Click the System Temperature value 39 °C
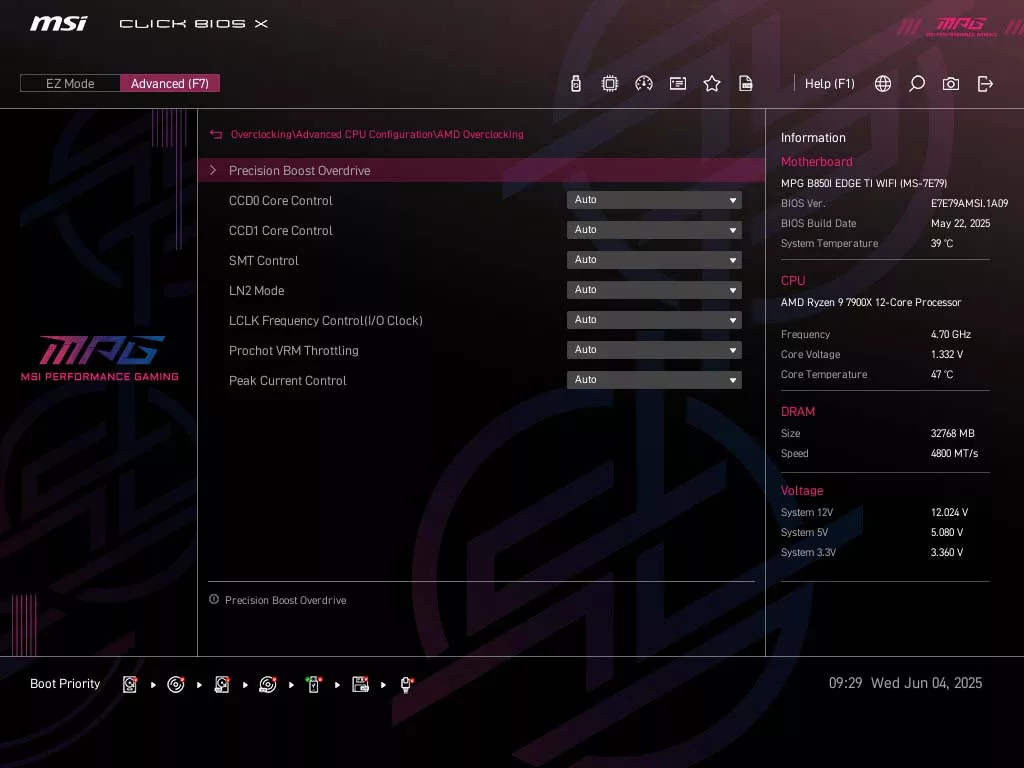This screenshot has width=1024, height=768. click(942, 243)
